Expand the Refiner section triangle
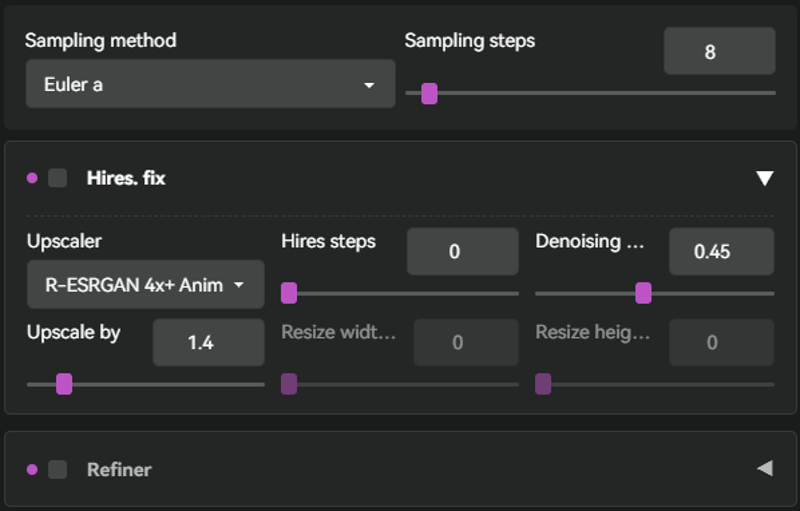800x511 pixels. 765,469
